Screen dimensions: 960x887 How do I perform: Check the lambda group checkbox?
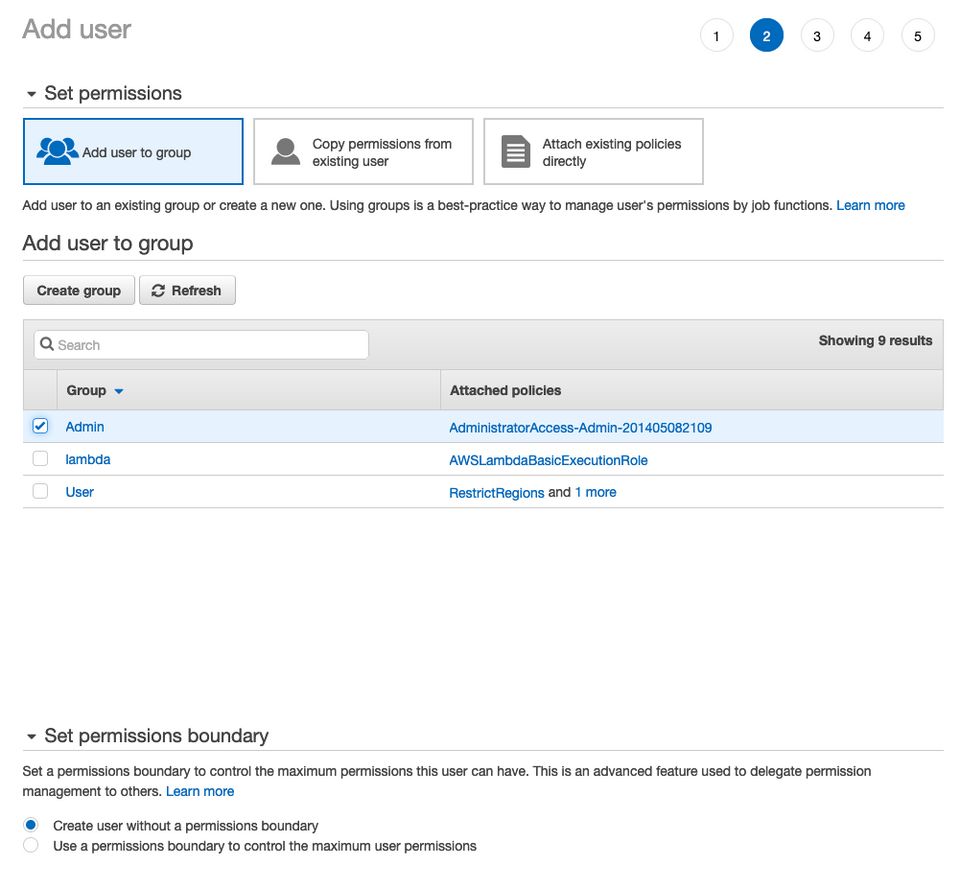pyautogui.click(x=39, y=458)
